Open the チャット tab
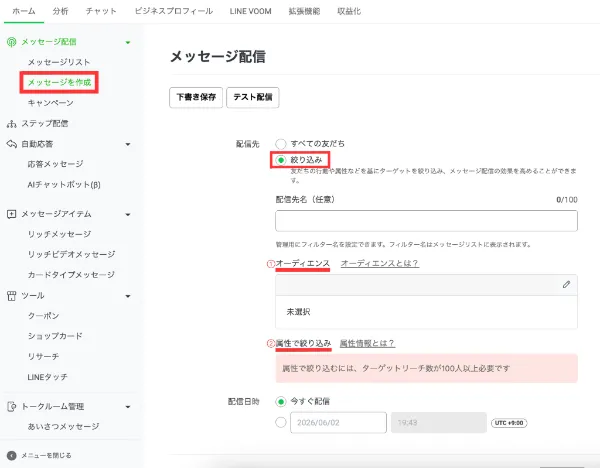 [101, 11]
